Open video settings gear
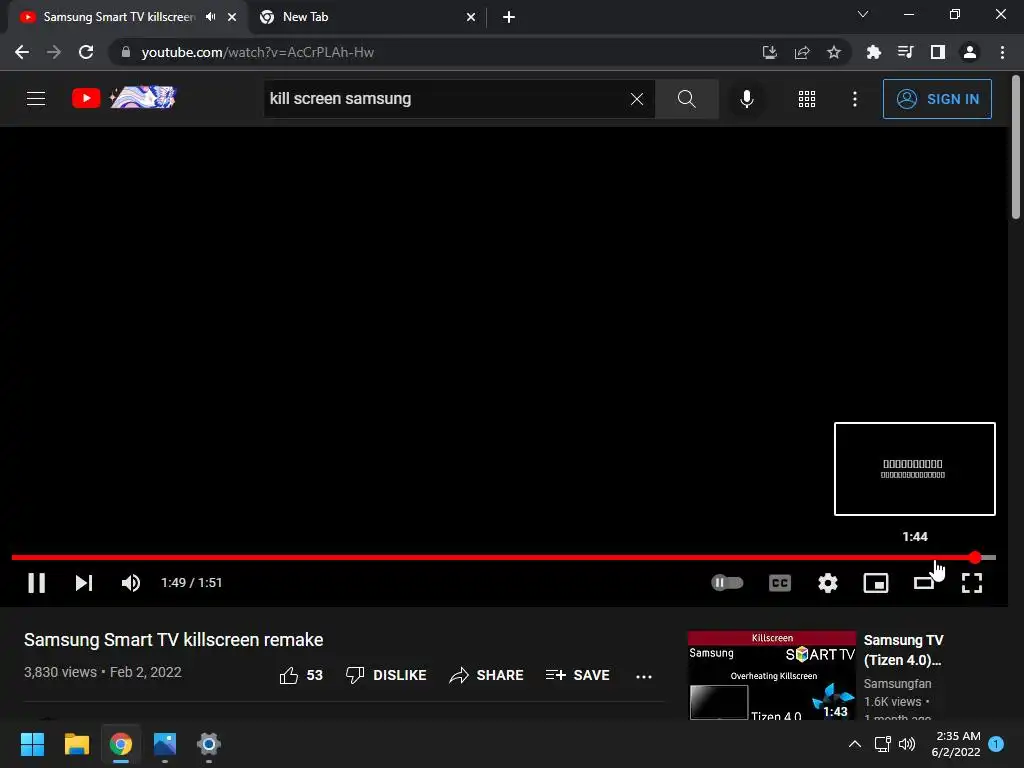Image resolution: width=1024 pixels, height=768 pixels. (827, 583)
